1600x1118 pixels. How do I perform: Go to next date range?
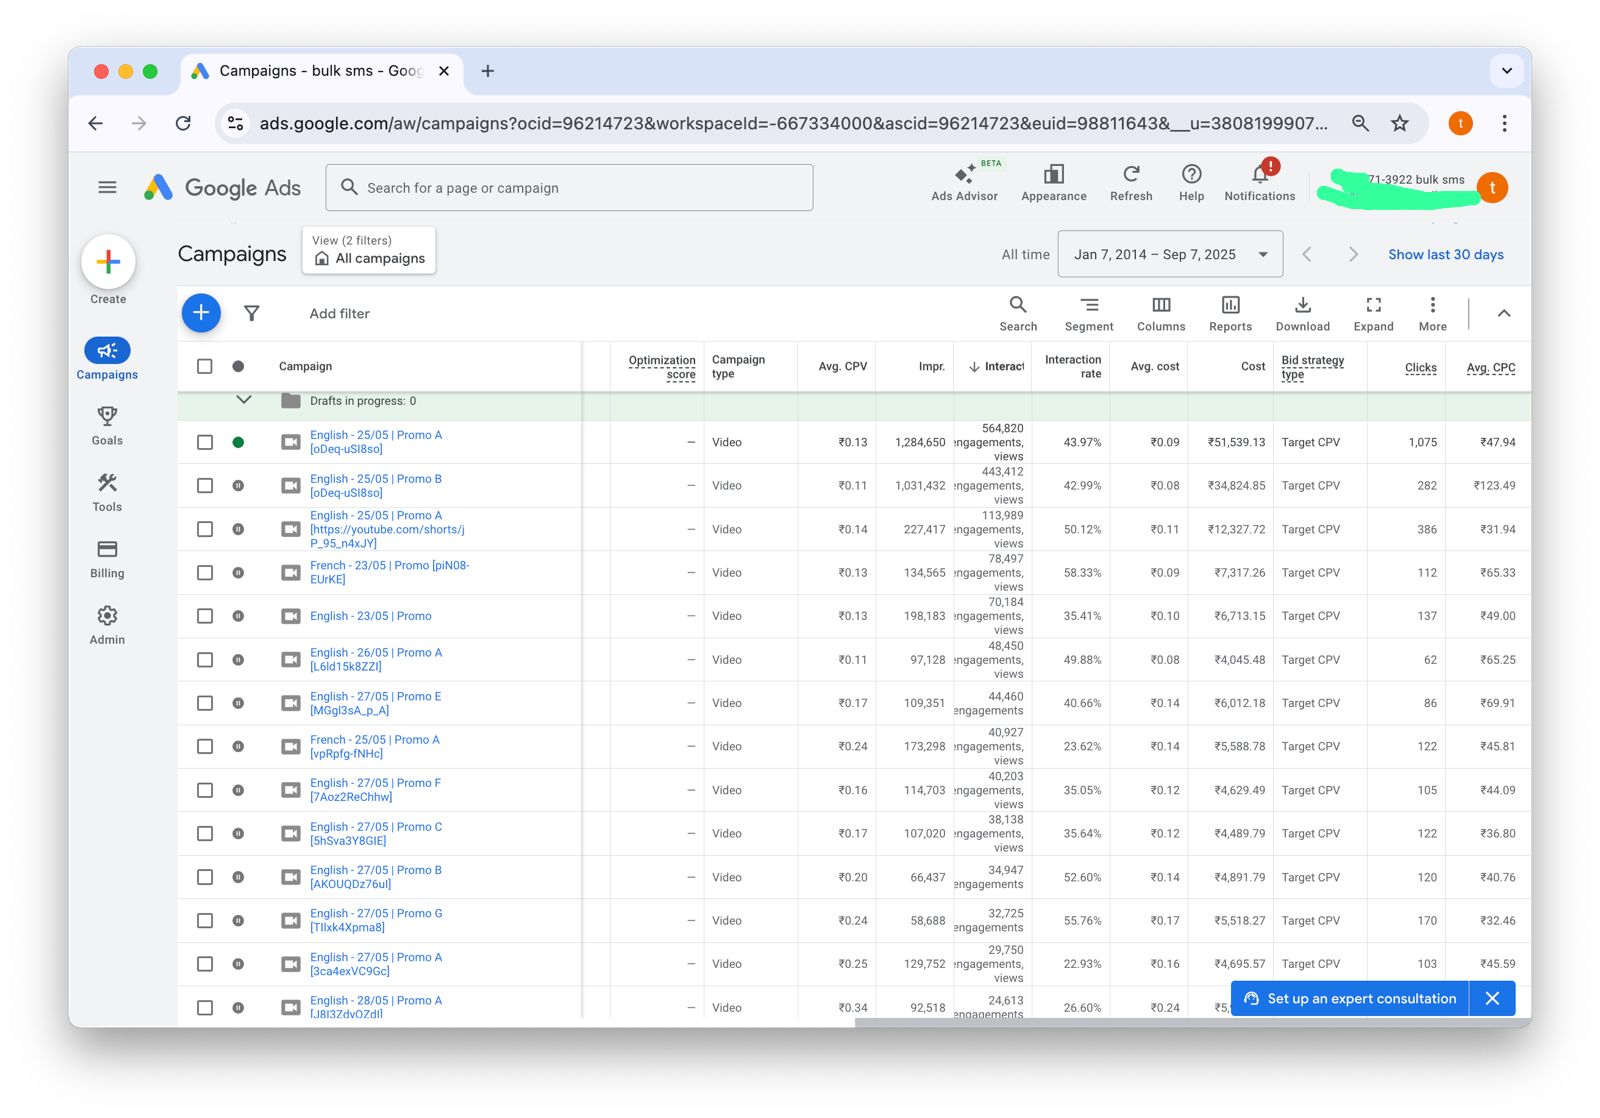(1353, 254)
